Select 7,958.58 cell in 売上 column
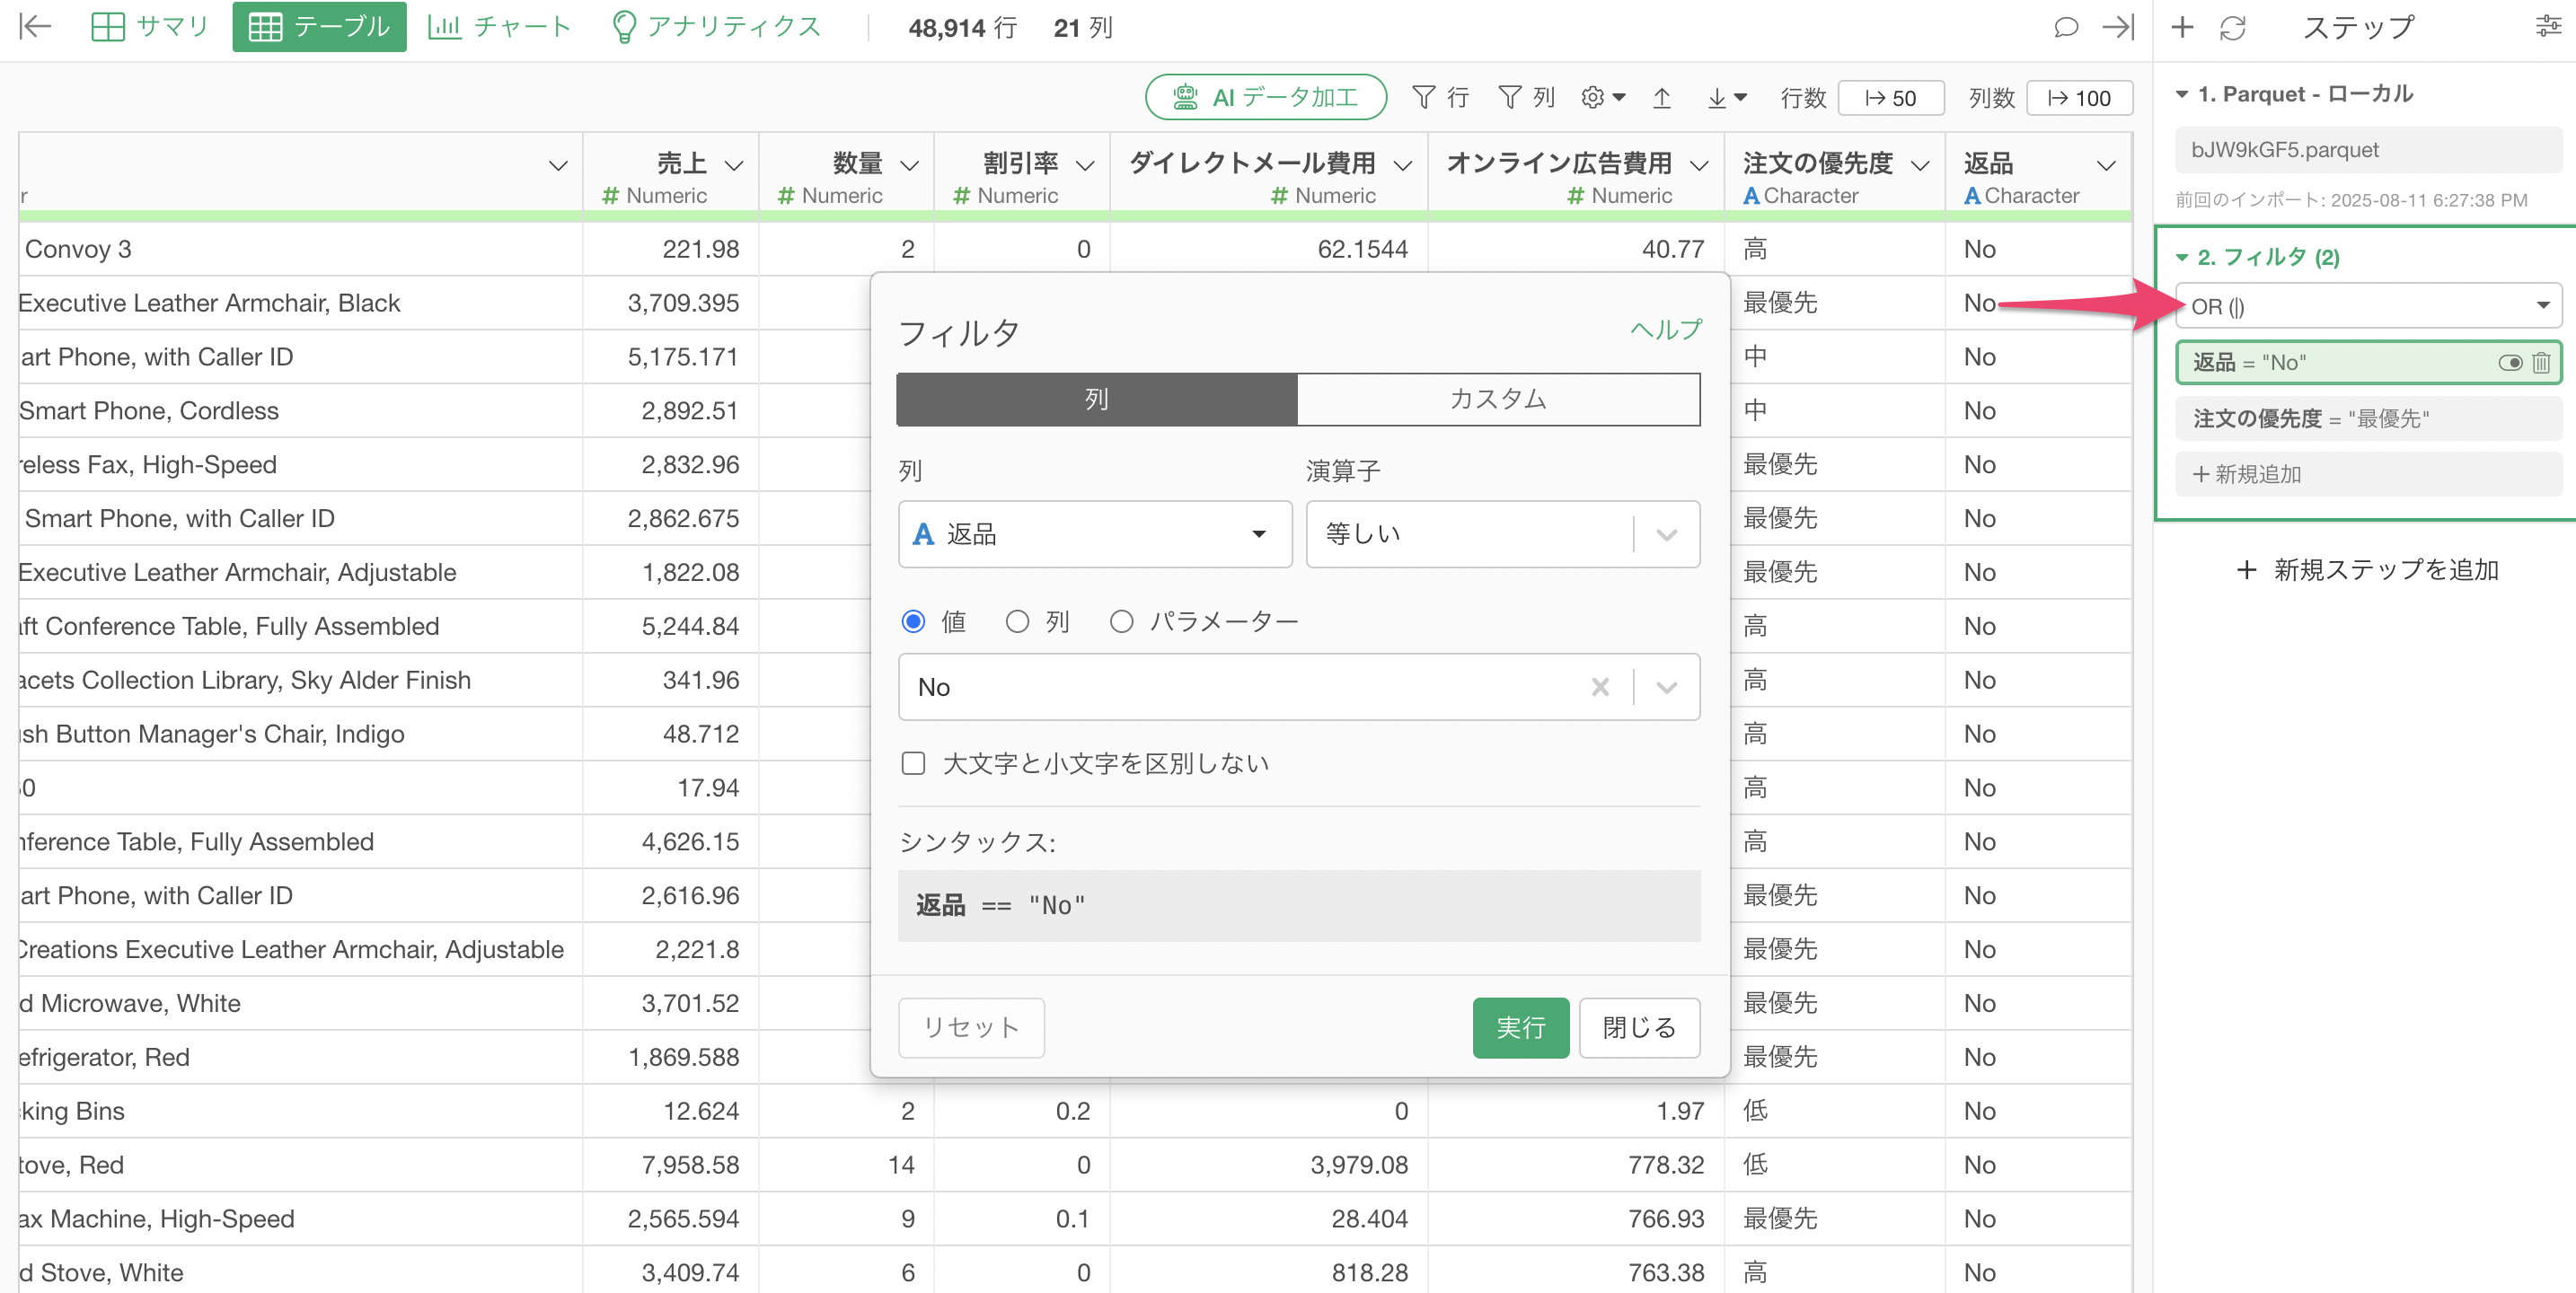The height and width of the screenshot is (1293, 2576). (670, 1165)
